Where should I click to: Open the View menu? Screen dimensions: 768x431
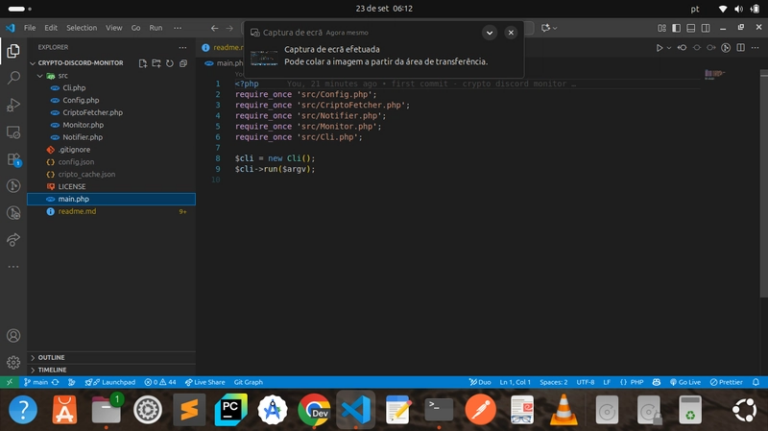point(114,28)
